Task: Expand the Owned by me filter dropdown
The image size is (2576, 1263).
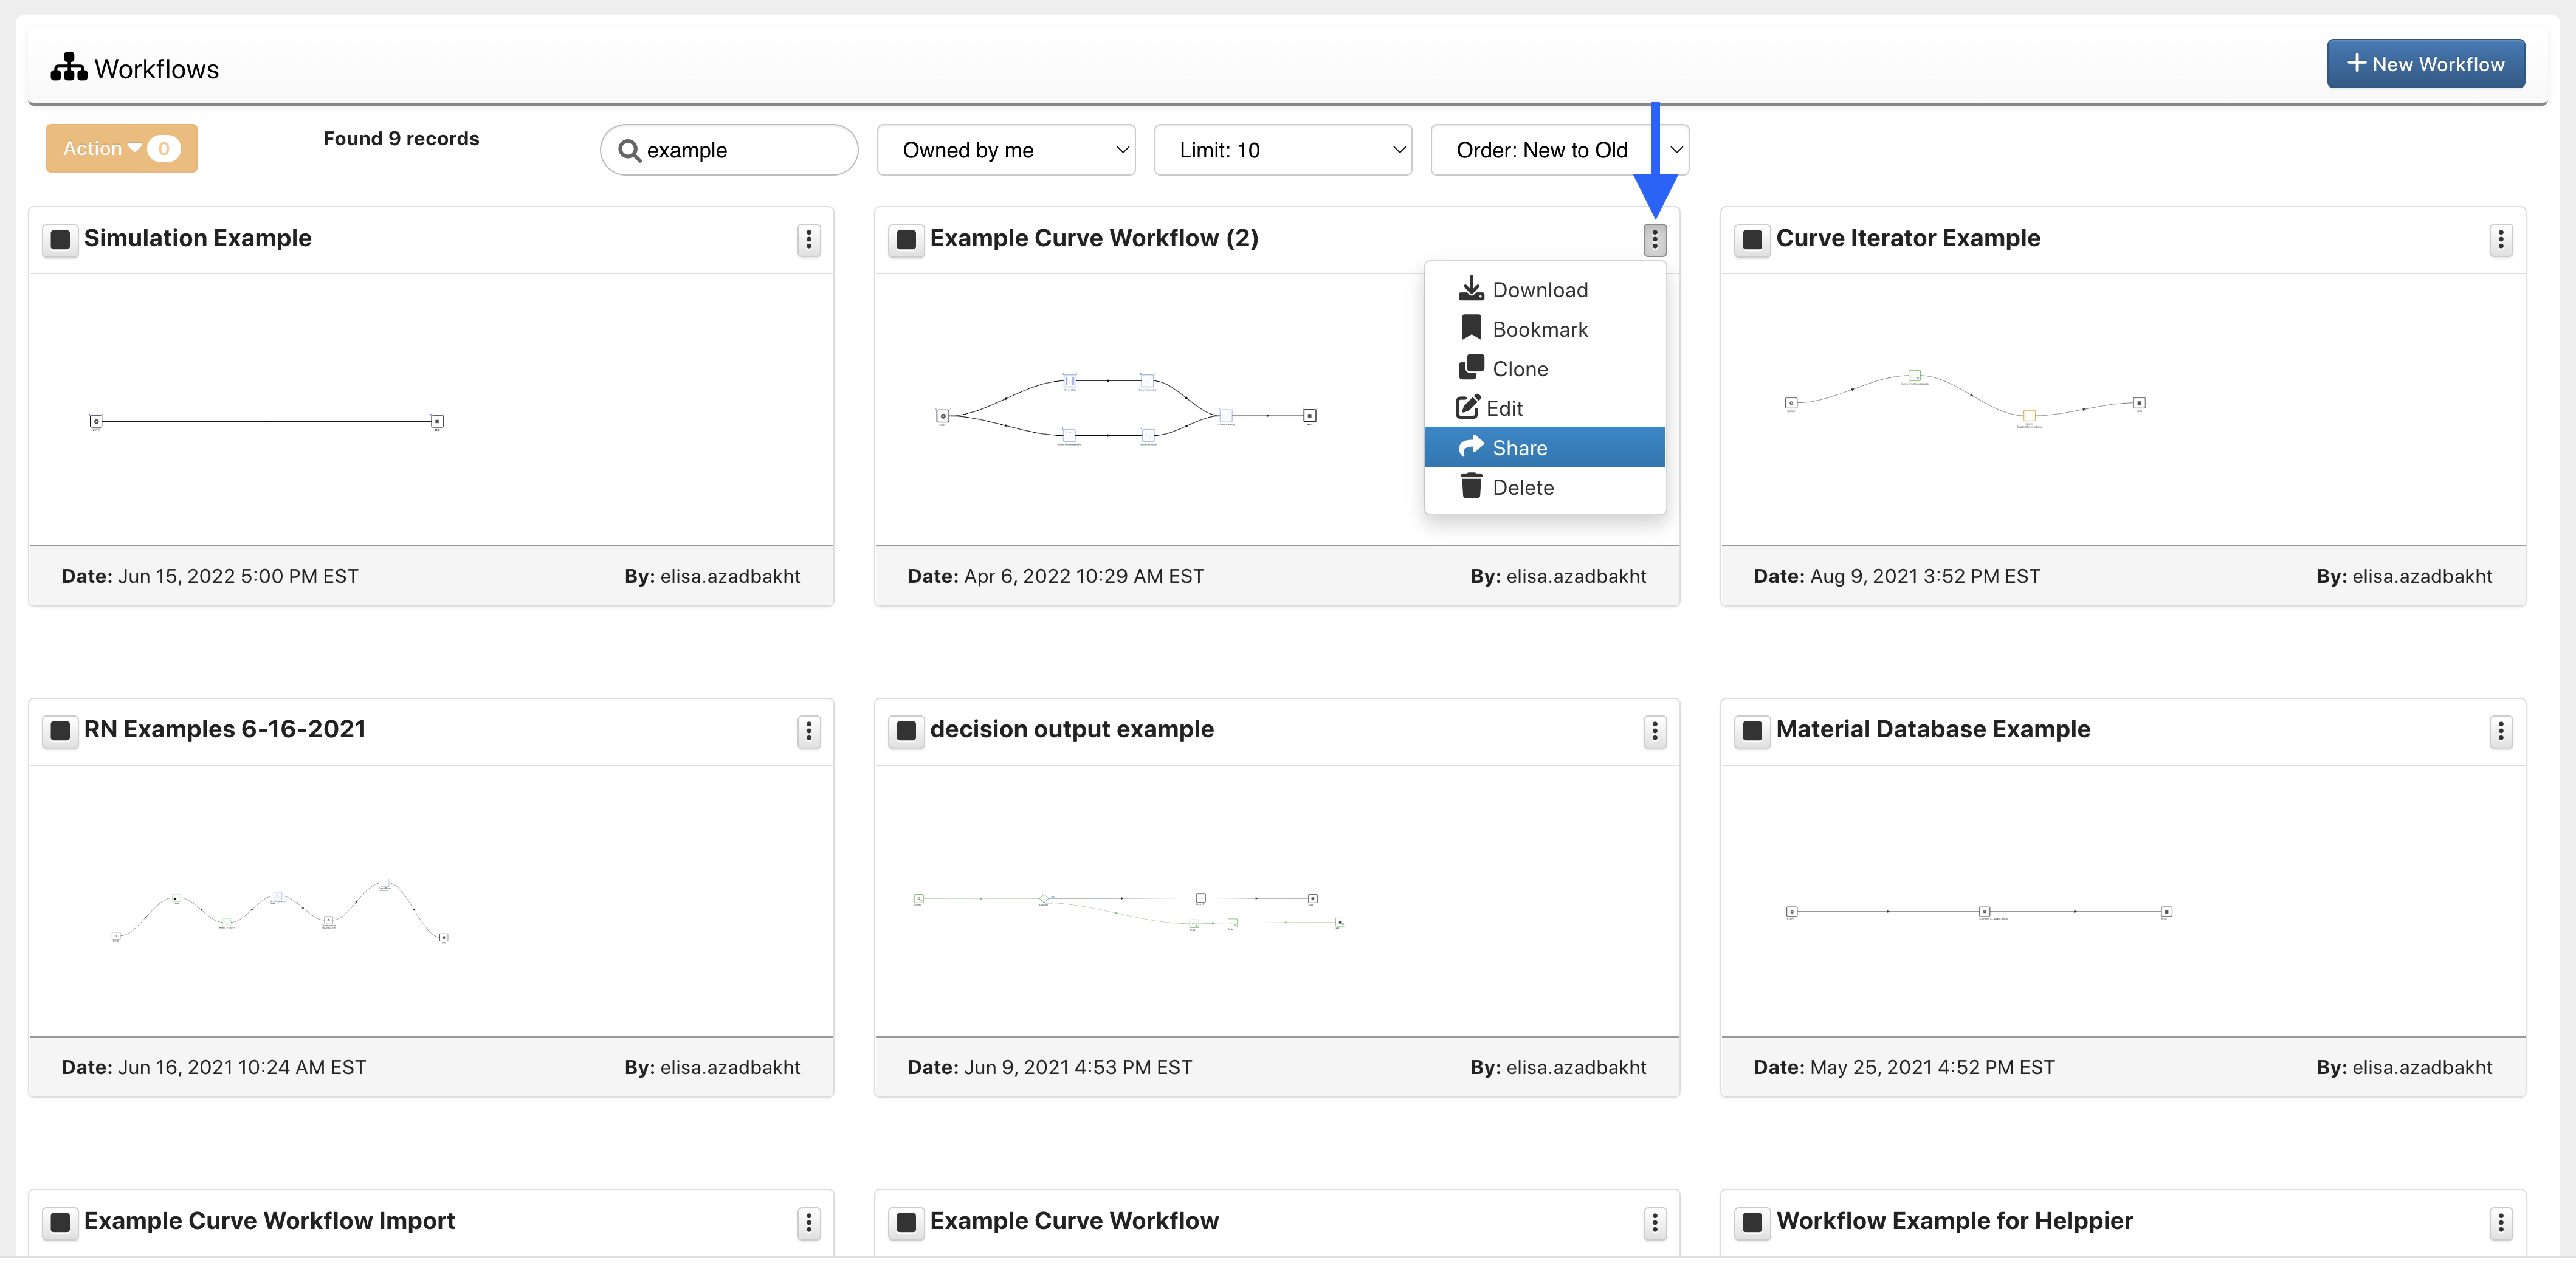Action: [x=1006, y=150]
